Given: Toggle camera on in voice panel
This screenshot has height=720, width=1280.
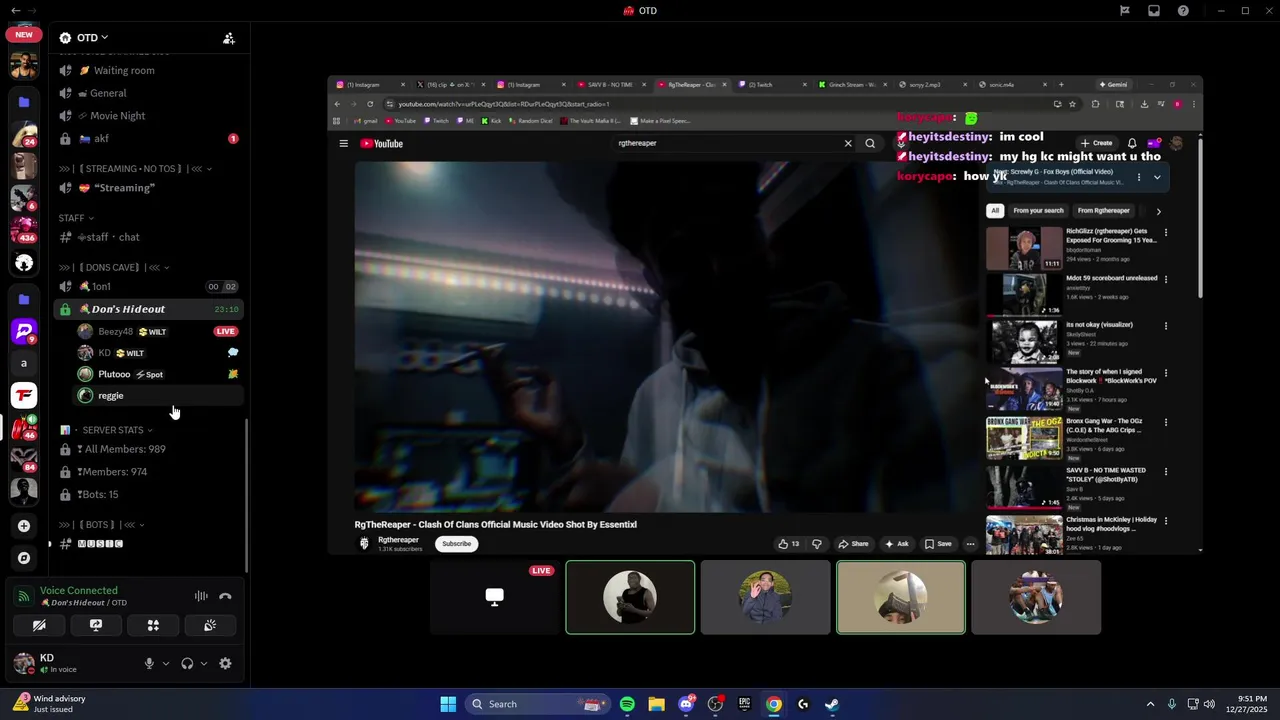Looking at the screenshot, I should pos(39,625).
